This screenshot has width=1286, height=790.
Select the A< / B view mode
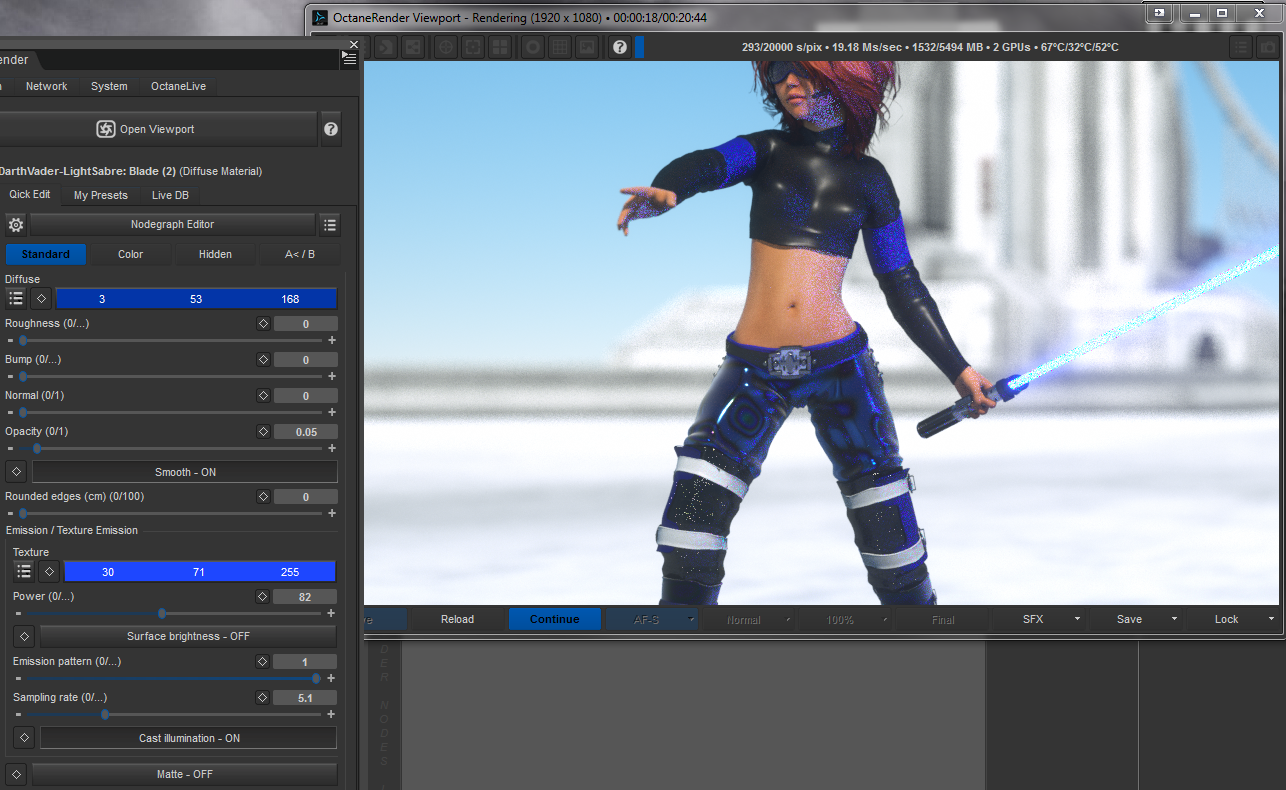(300, 254)
